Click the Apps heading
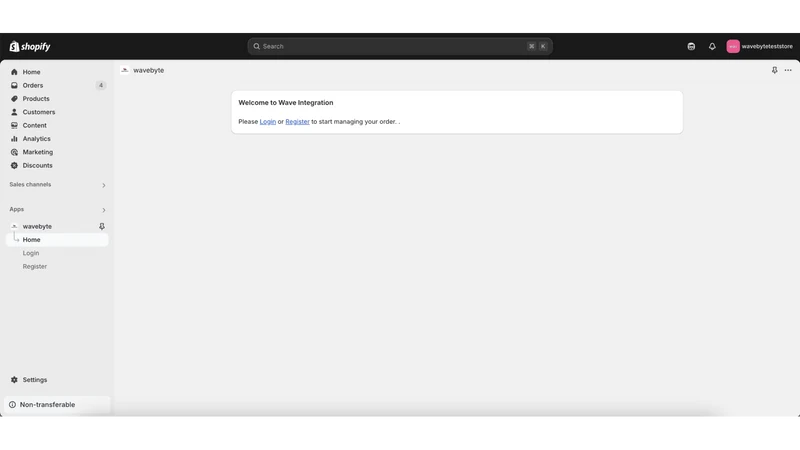The width and height of the screenshot is (800, 450). tap(16, 209)
